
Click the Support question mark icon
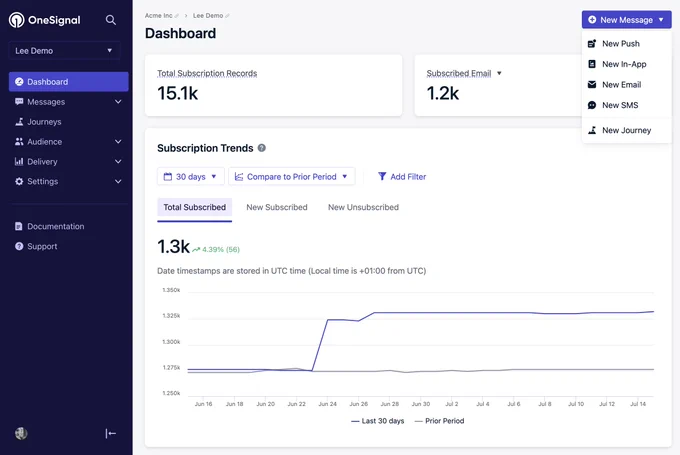[19, 246]
